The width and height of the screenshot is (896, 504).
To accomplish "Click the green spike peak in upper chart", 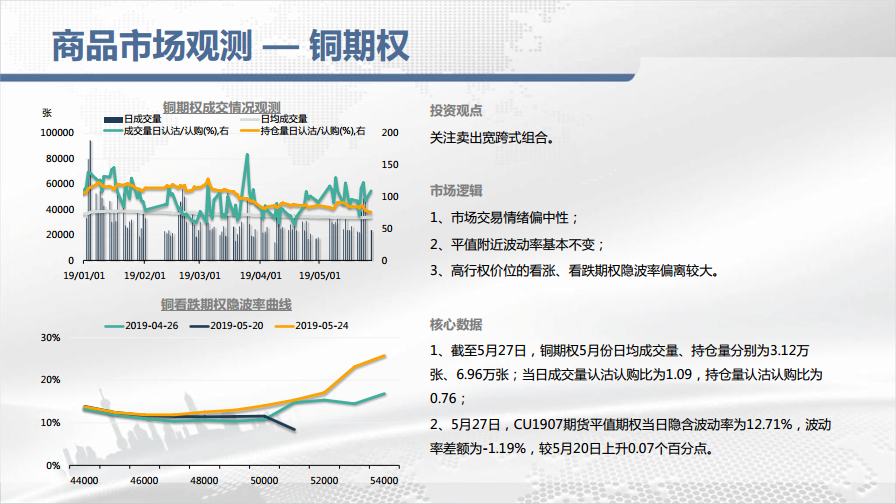I will 247,154.
